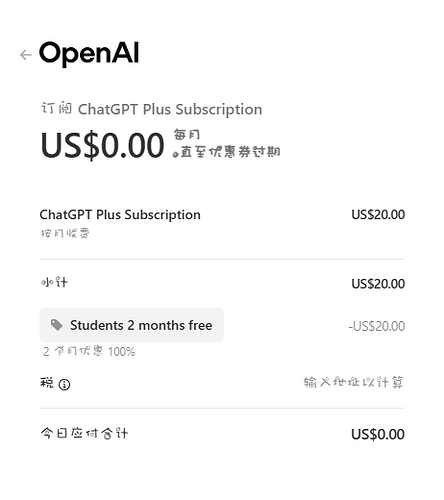
Task: Select the Students 2 months free coupon
Action: [132, 325]
